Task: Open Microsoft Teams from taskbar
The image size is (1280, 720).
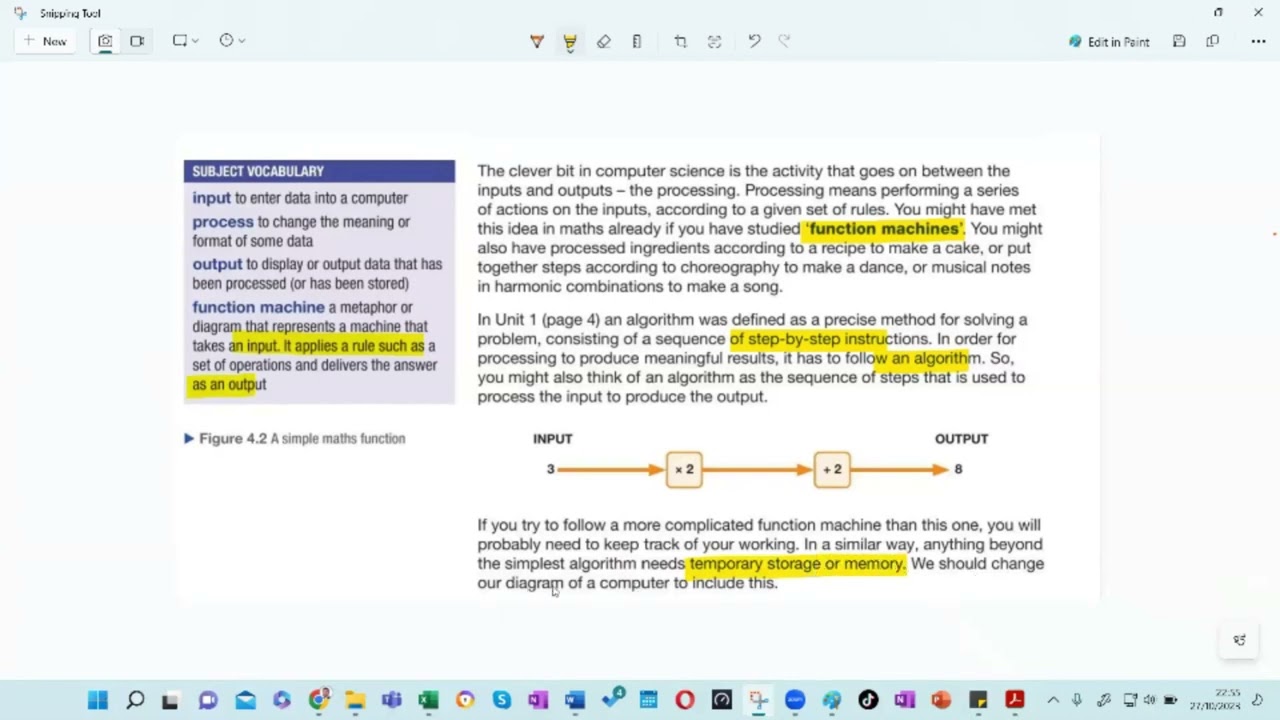Action: [x=391, y=700]
